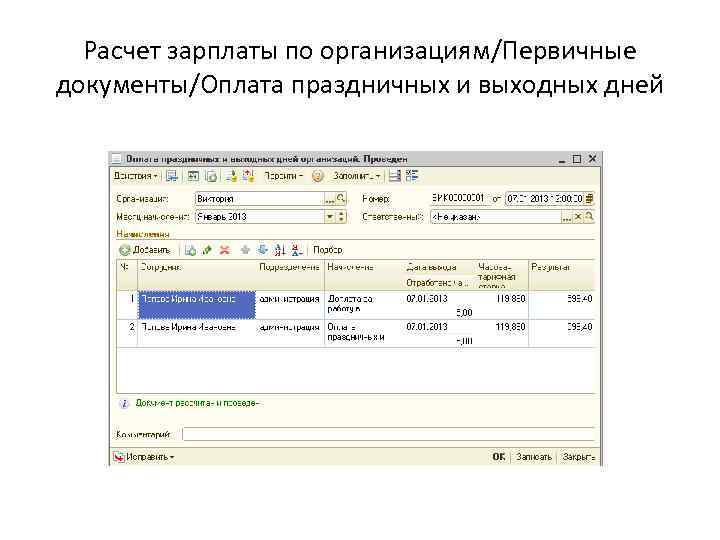
Task: Open the Заполнить dropdown menu
Action: click(x=356, y=176)
